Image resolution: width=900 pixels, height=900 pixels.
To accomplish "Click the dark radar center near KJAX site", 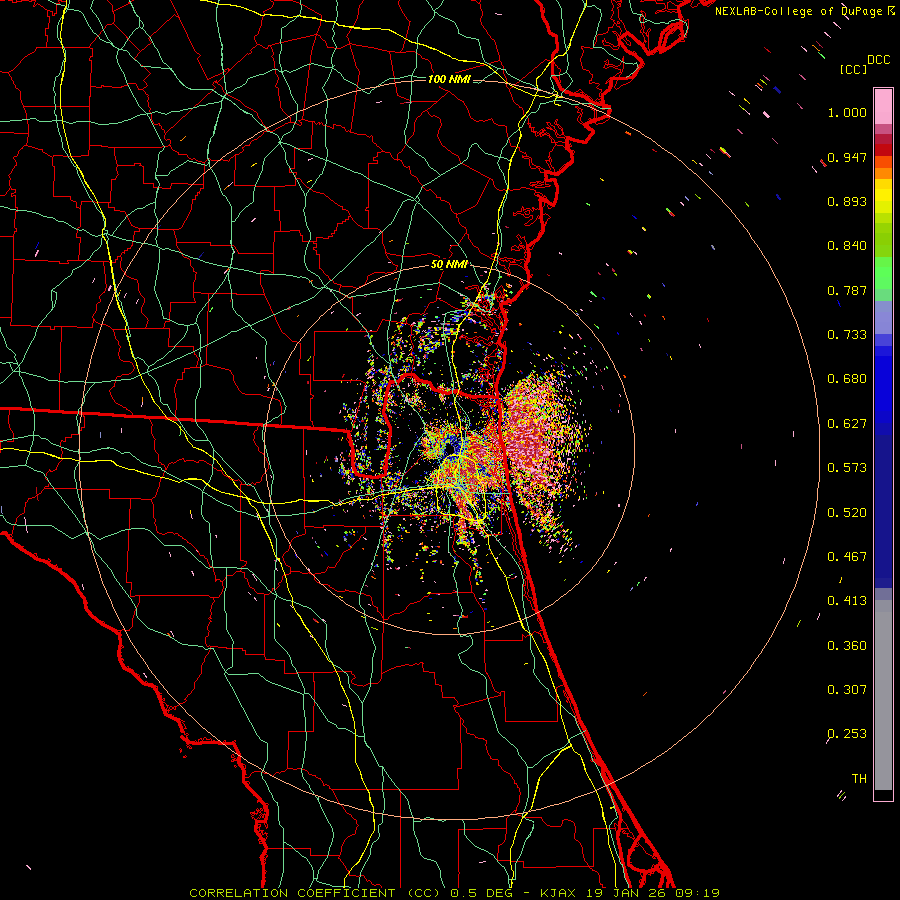I will click(x=450, y=447).
